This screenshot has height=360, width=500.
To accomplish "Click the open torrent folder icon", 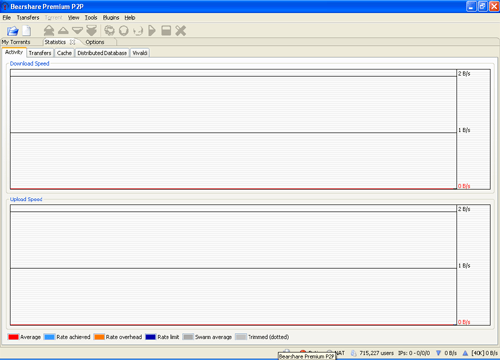I will point(13,31).
